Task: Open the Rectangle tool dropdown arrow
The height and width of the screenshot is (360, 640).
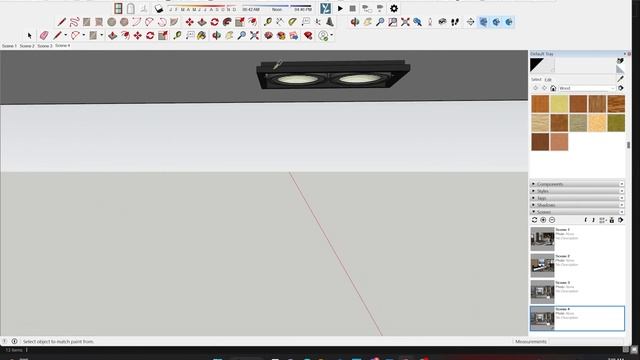Action: (x=101, y=35)
